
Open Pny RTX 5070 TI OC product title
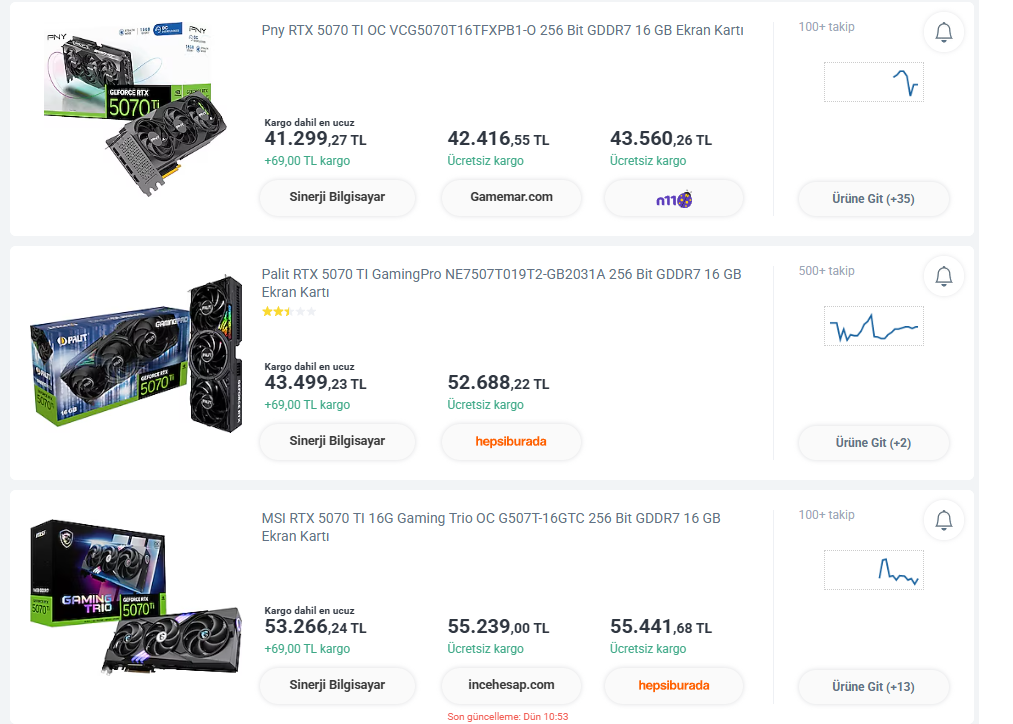[502, 30]
